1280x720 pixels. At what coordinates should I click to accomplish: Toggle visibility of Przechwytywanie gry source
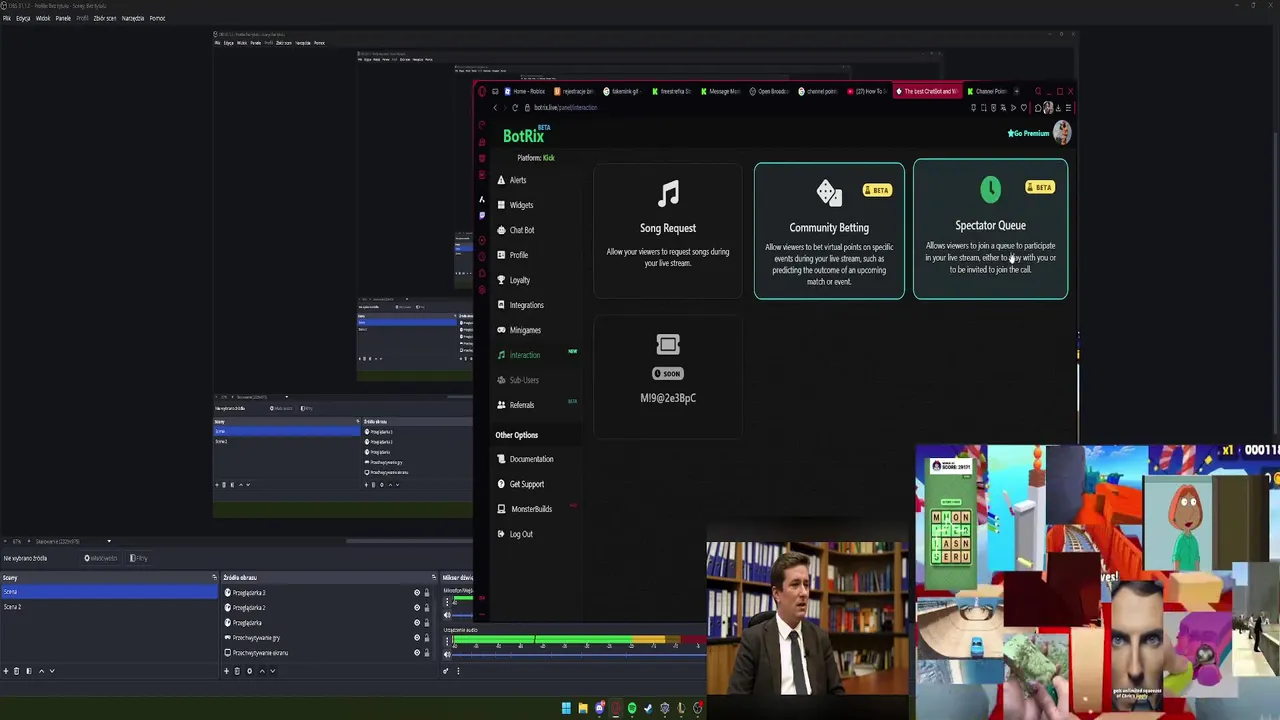click(417, 637)
